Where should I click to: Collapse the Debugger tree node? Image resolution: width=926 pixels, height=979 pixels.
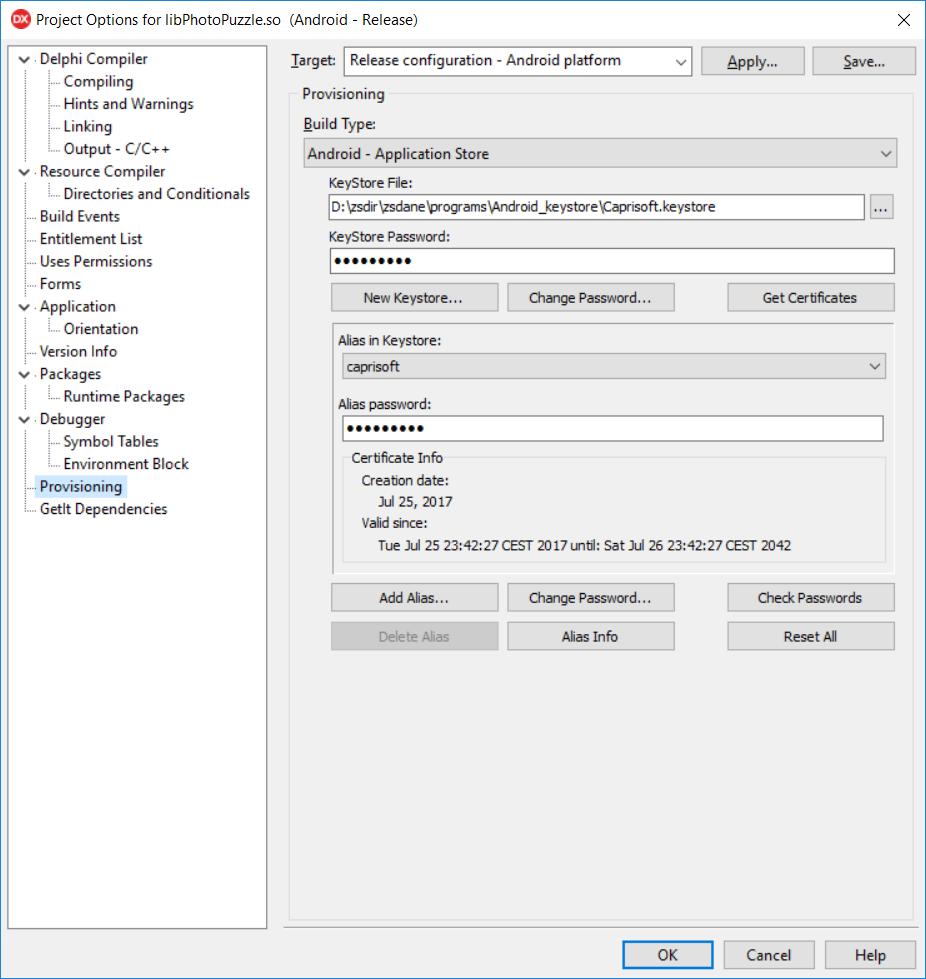[x=24, y=419]
